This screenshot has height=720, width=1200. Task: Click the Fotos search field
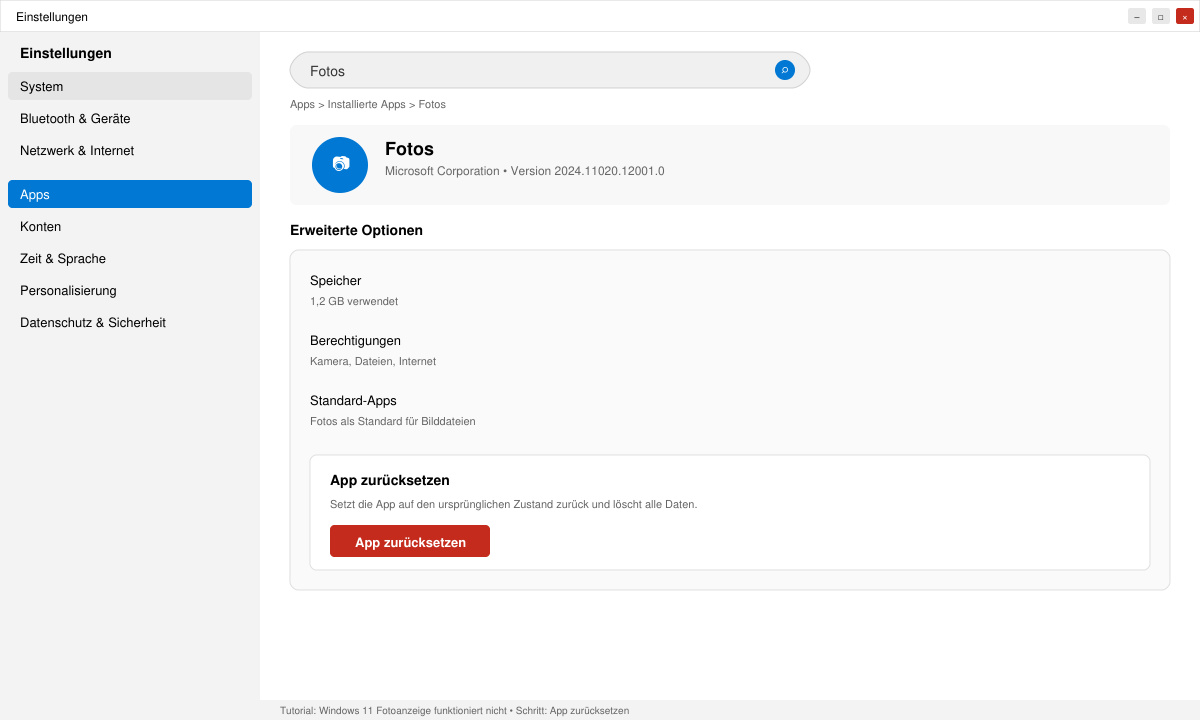click(x=550, y=70)
